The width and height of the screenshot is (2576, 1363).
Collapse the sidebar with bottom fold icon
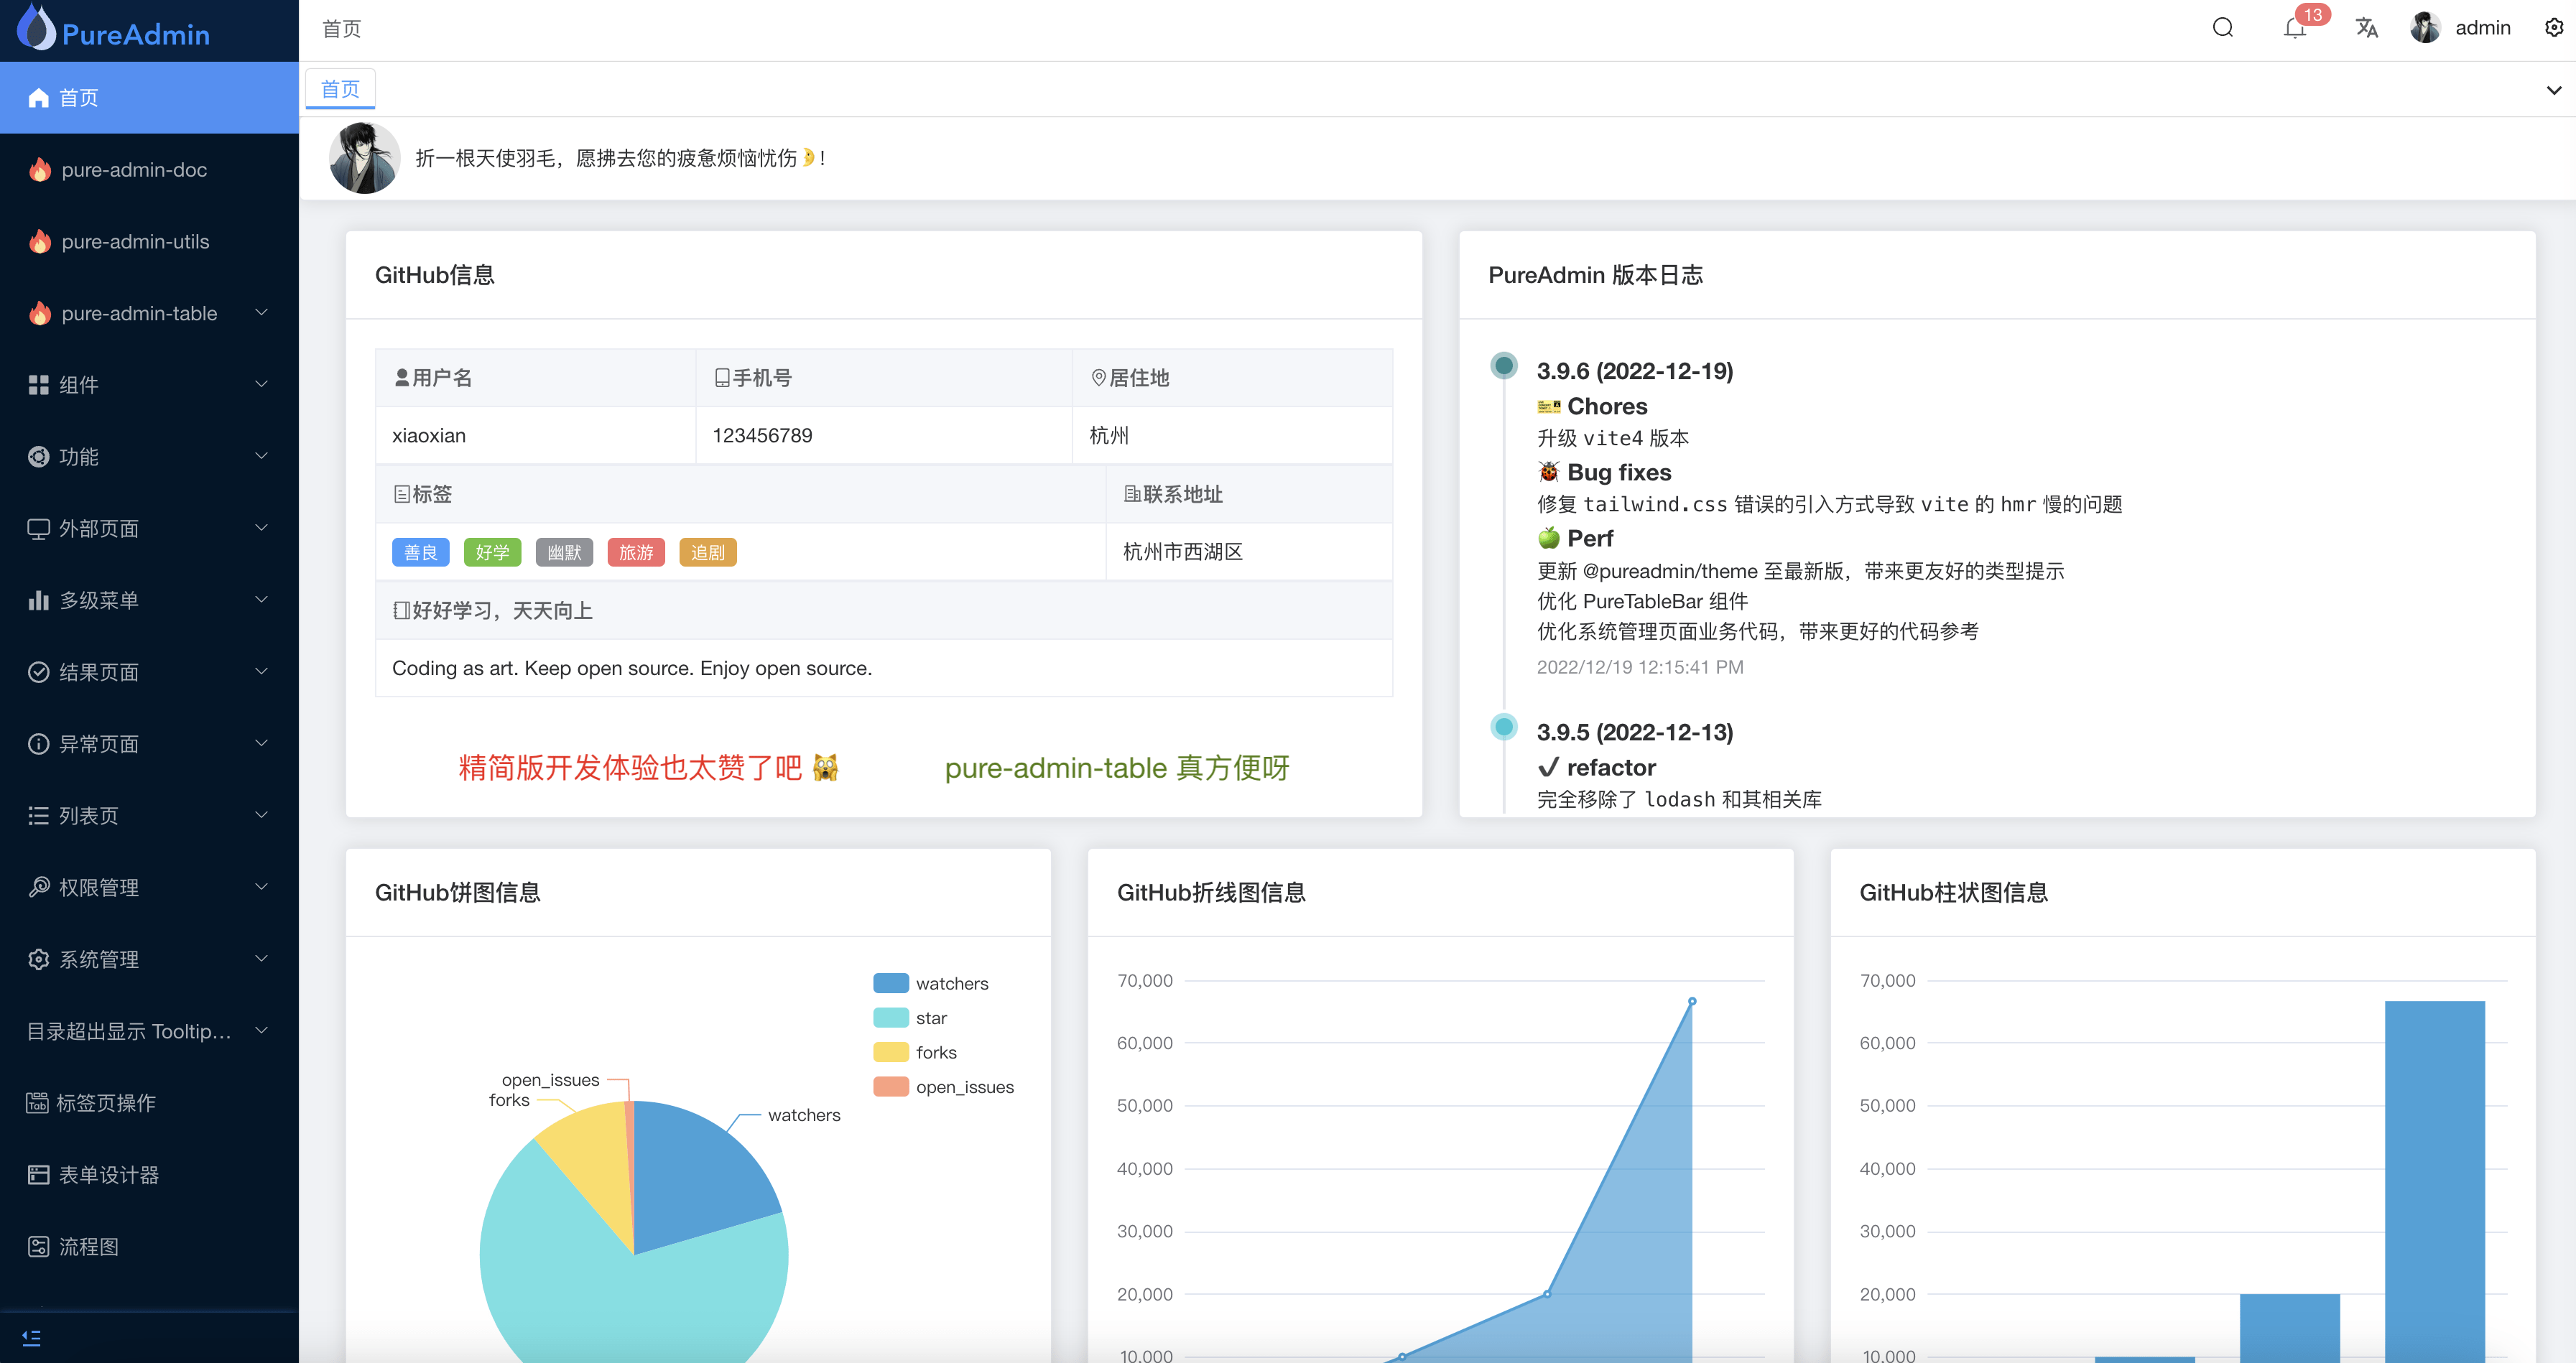[31, 1337]
